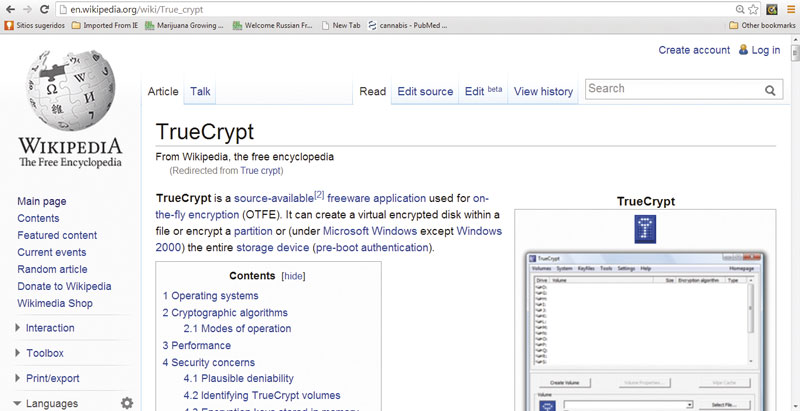800x411 pixels.
Task: Open the View history tab
Action: click(x=543, y=91)
